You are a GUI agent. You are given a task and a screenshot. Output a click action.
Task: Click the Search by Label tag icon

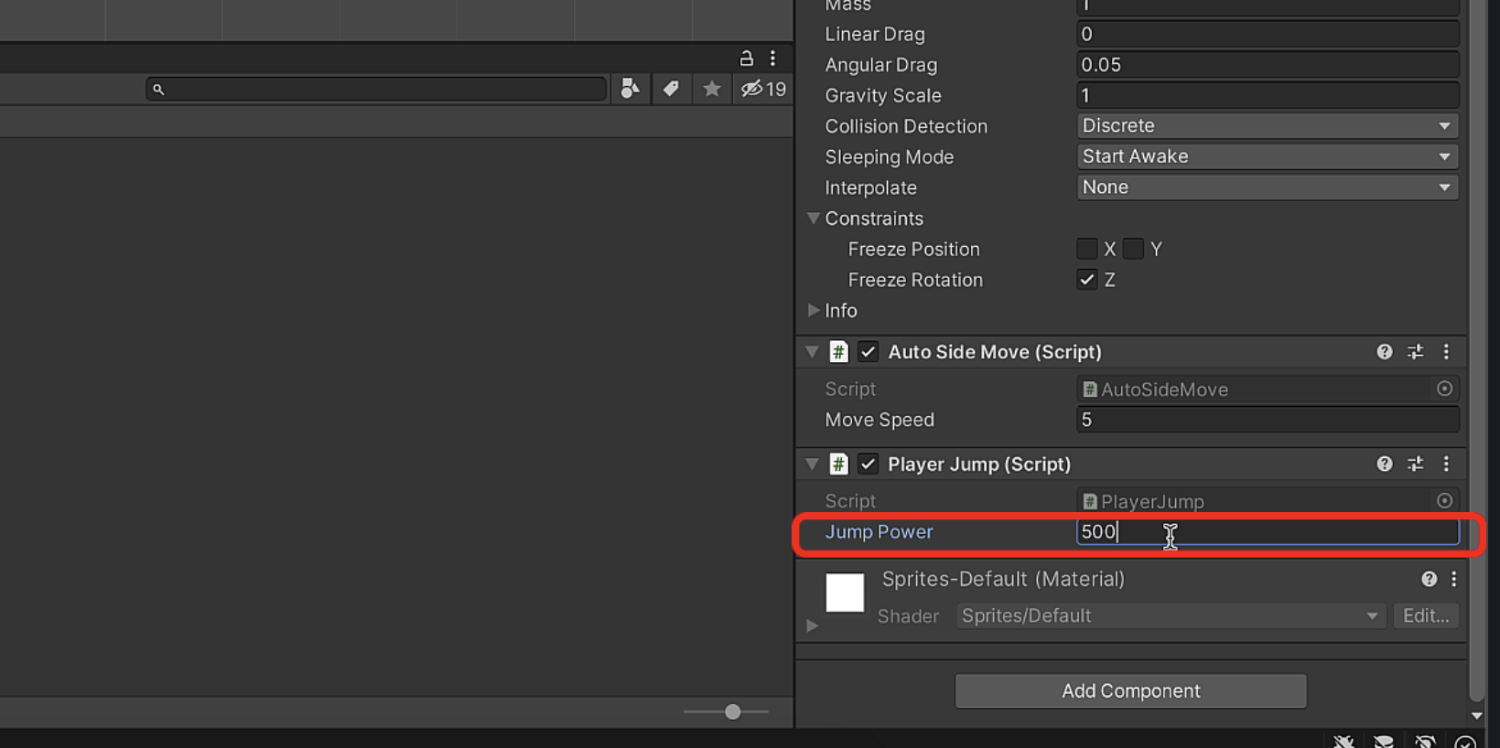[x=671, y=89]
